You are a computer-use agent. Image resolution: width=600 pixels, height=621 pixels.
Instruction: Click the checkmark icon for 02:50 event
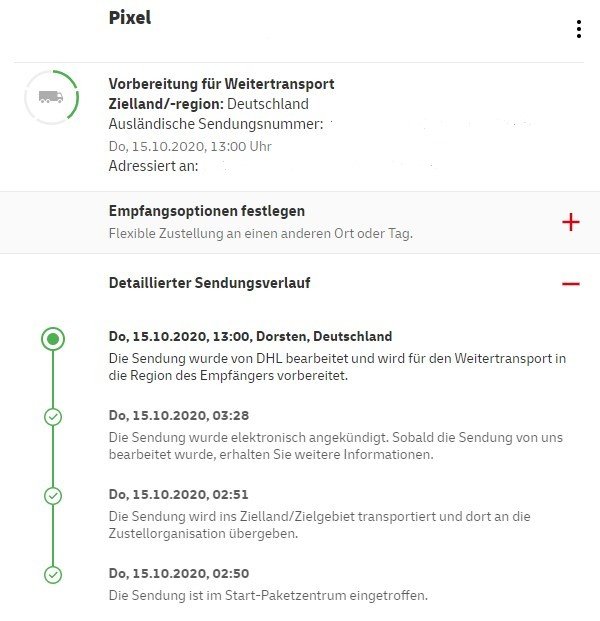coord(53,575)
